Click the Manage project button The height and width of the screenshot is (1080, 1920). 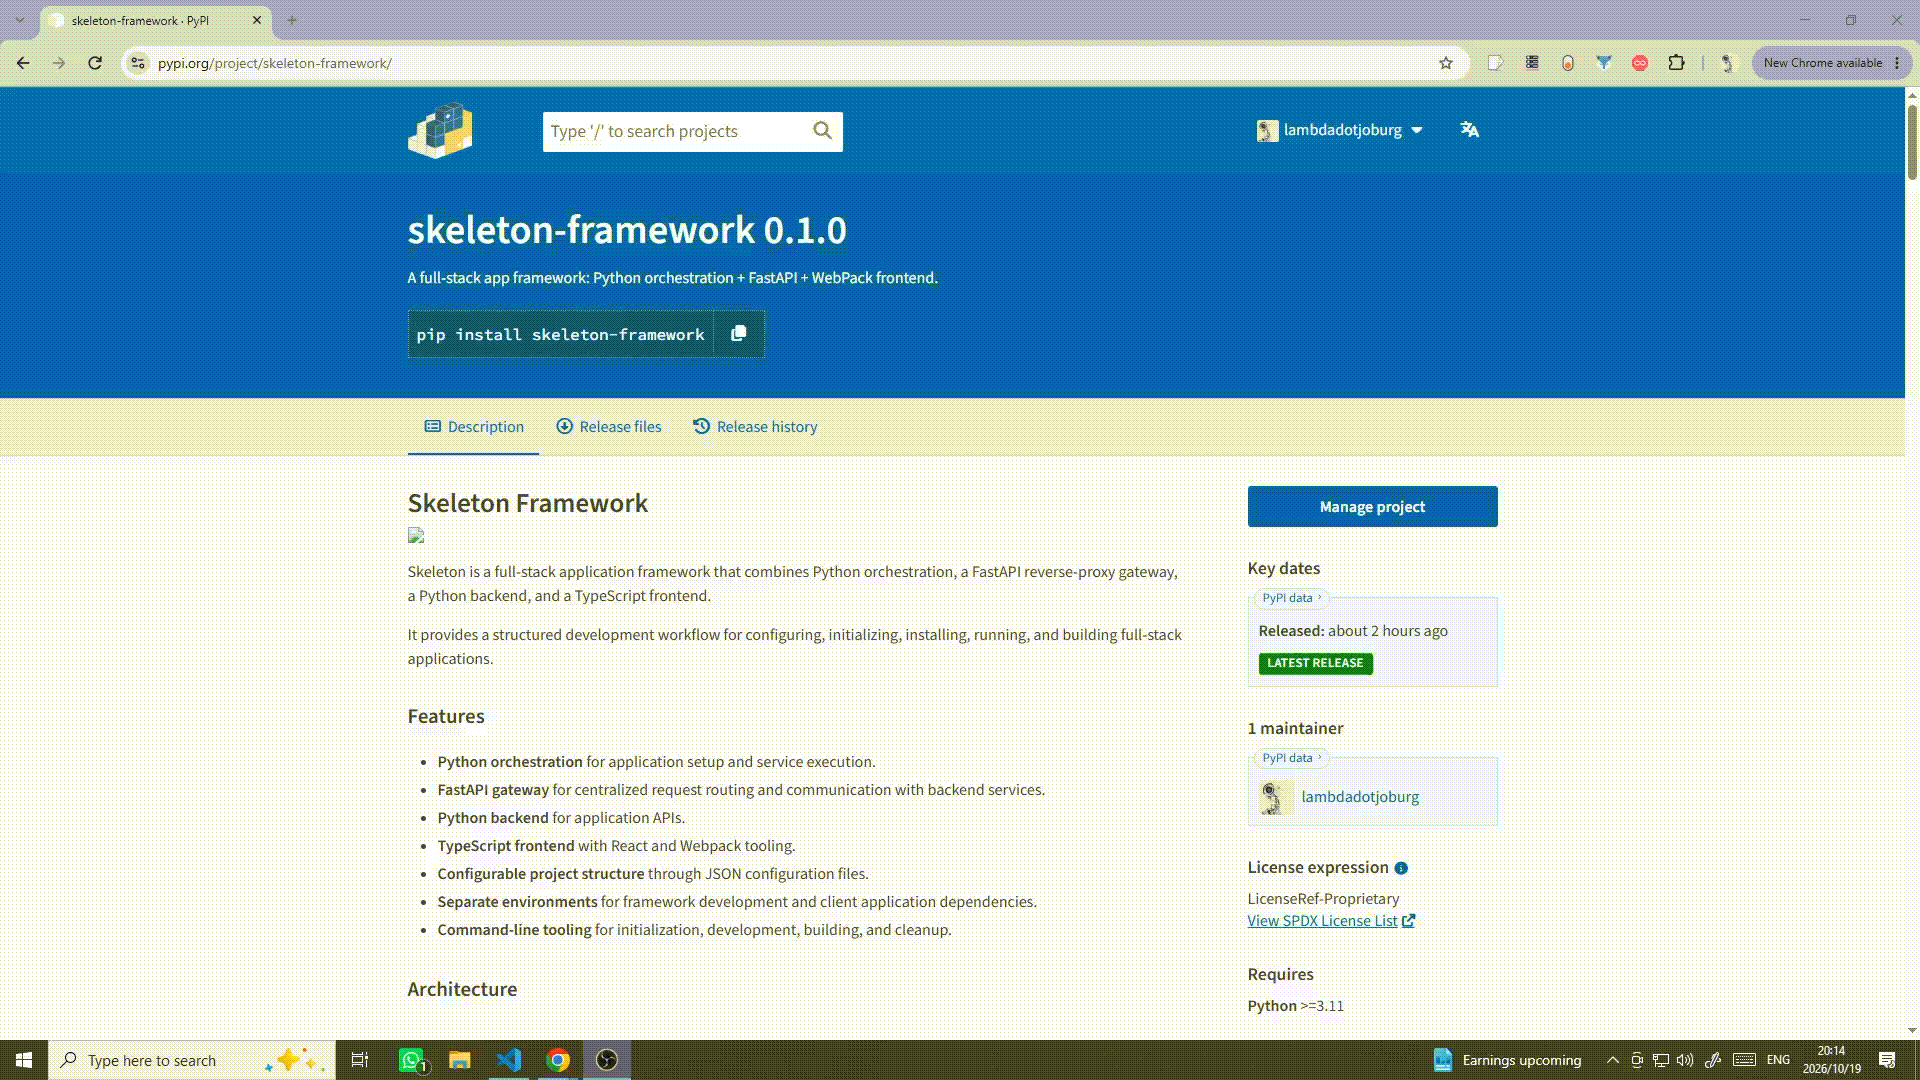coord(1372,507)
